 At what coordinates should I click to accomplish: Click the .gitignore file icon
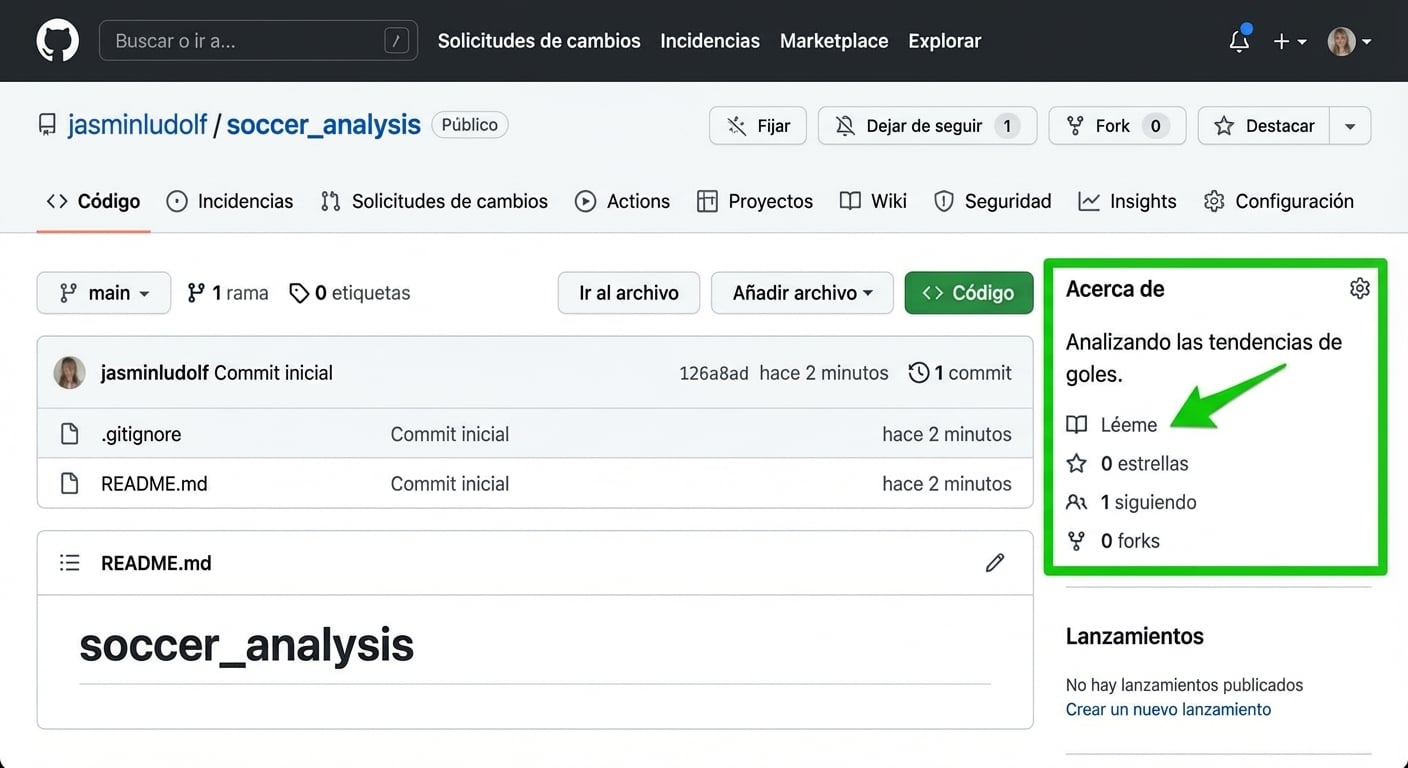coord(69,434)
